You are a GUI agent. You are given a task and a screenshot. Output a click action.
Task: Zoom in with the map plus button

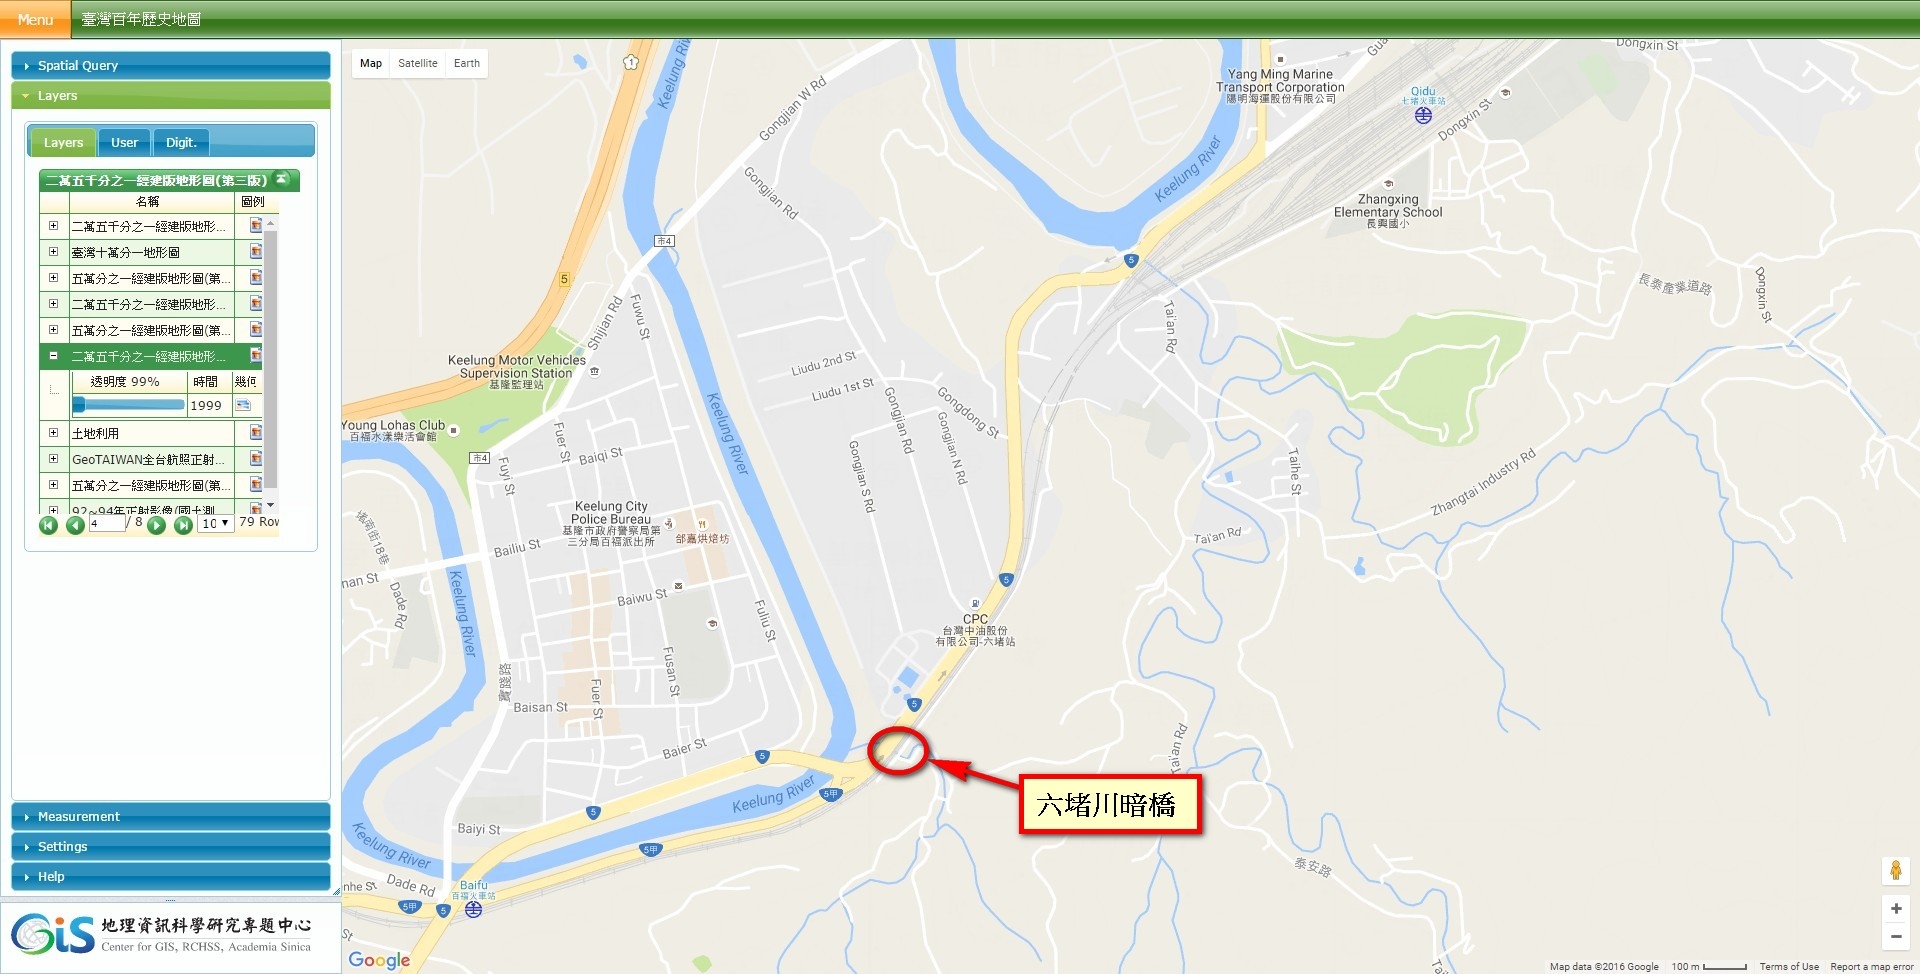(x=1895, y=909)
